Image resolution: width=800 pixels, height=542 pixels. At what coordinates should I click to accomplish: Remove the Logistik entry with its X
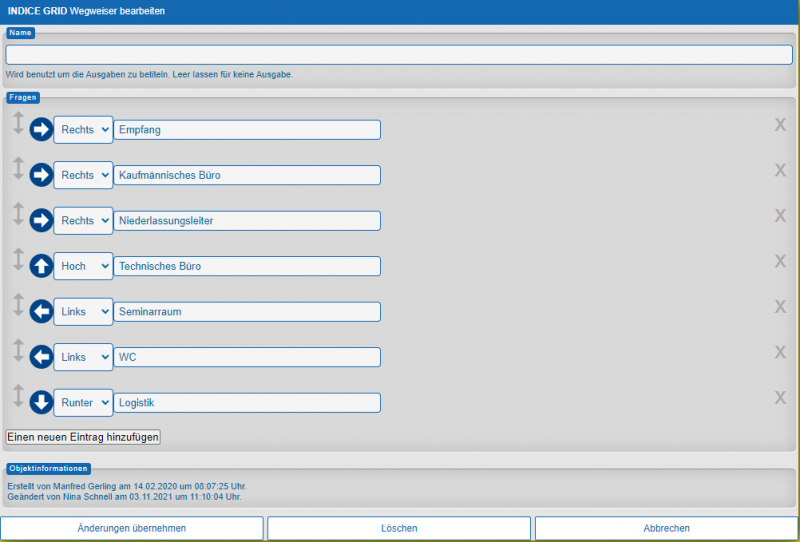[780, 397]
